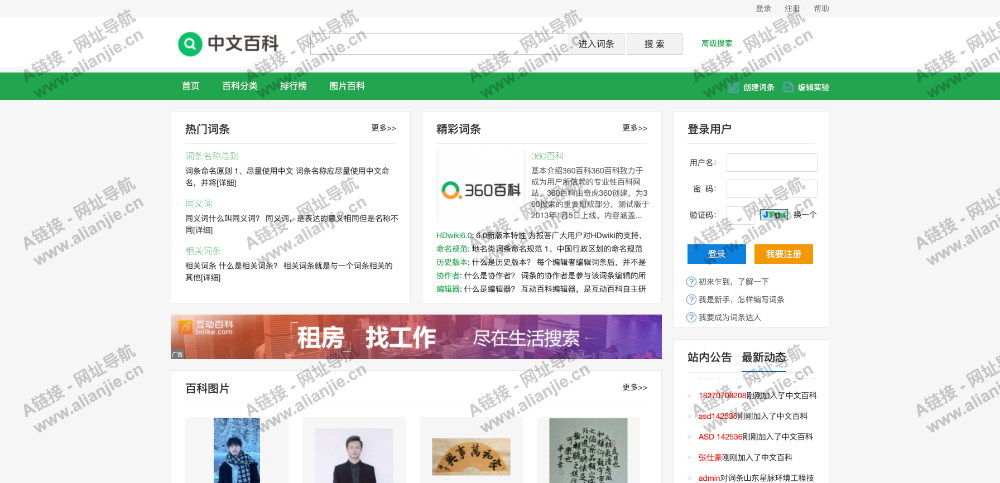Focus the 验证码 input field

(741, 215)
